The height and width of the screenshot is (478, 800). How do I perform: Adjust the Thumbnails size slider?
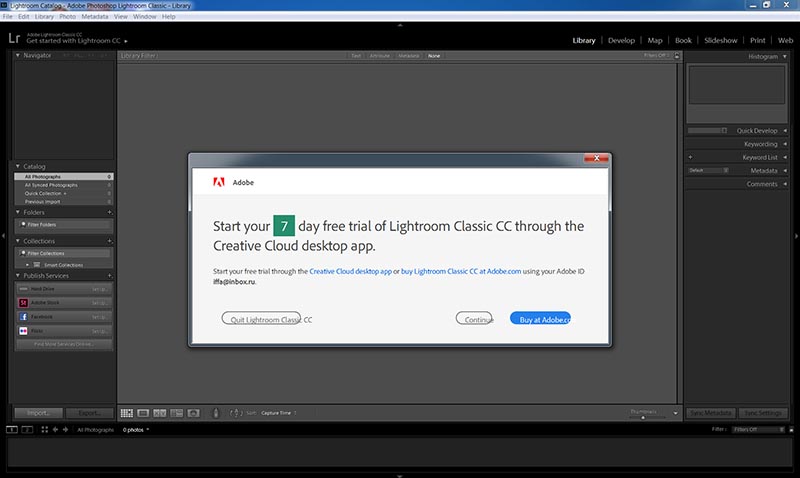(x=643, y=417)
